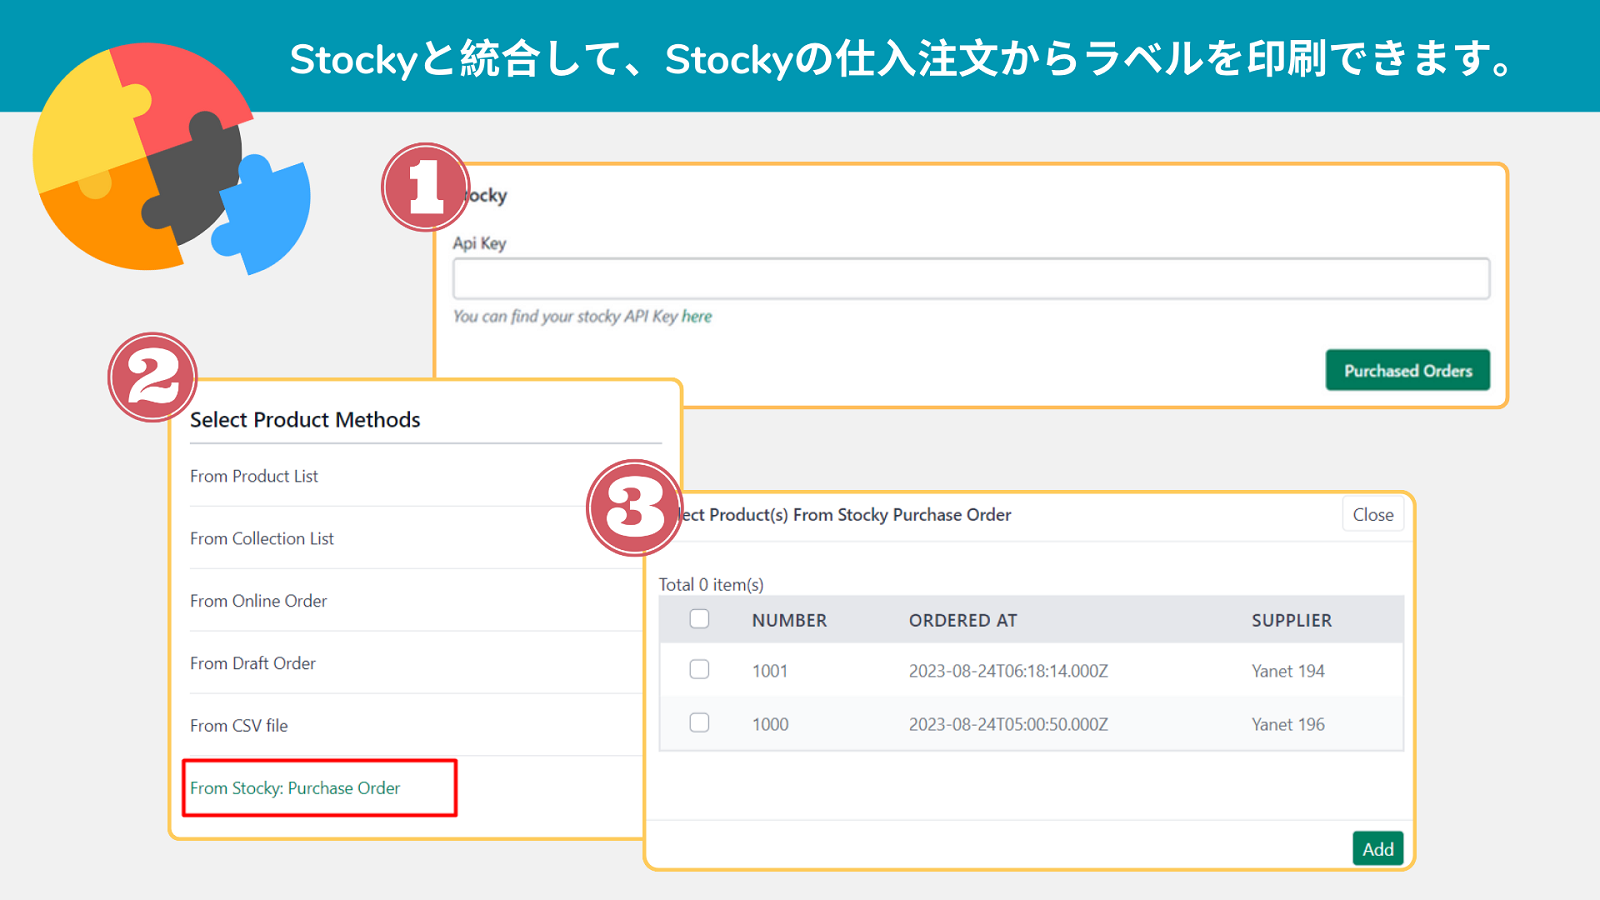Image resolution: width=1600 pixels, height=900 pixels.
Task: Click the ORDERED AT column header
Action: click(963, 620)
